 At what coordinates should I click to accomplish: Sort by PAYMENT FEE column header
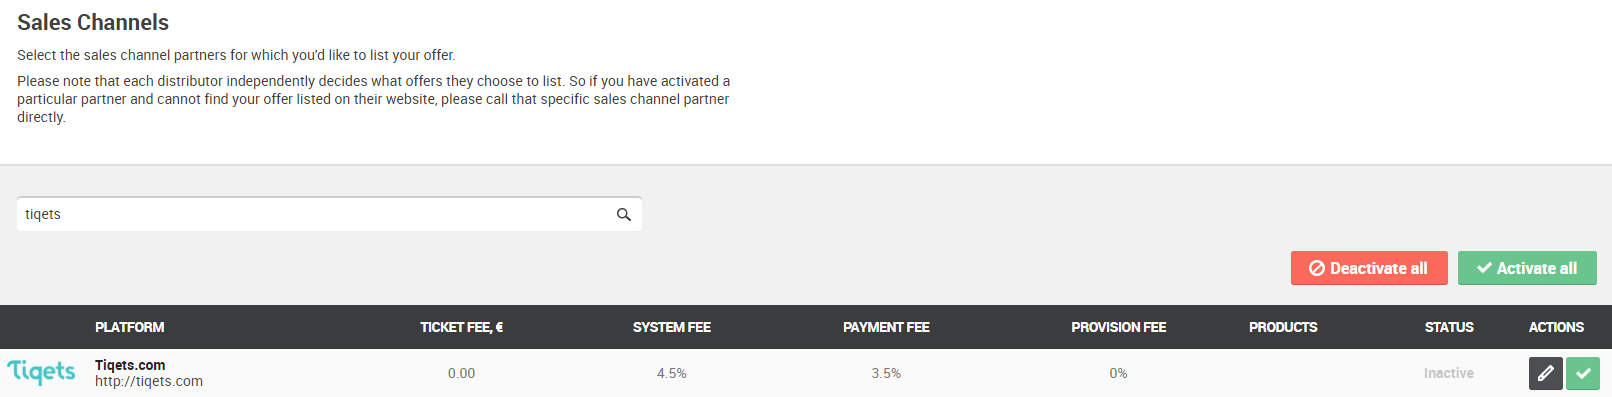[x=886, y=327]
